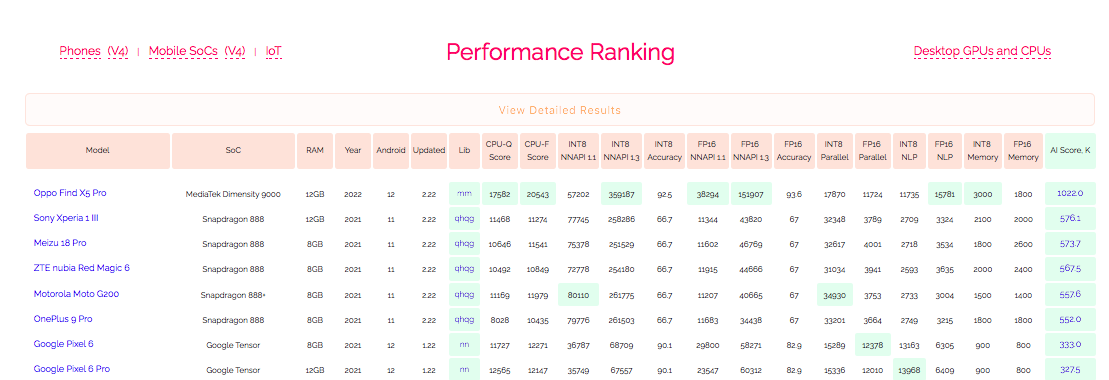
Task: Open the Meizu 18 Pro details
Action: (x=60, y=243)
